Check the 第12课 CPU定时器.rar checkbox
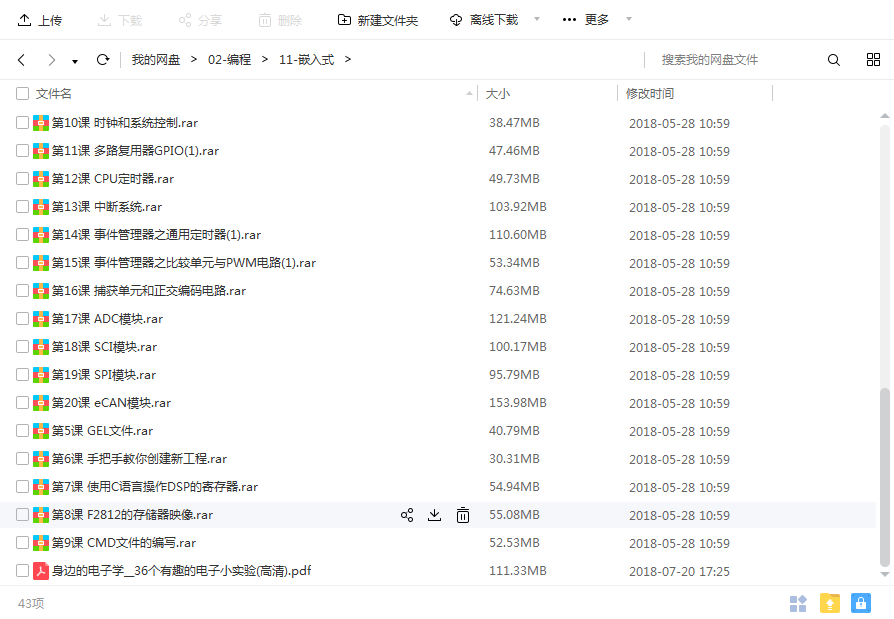The width and height of the screenshot is (894, 619). (22, 178)
